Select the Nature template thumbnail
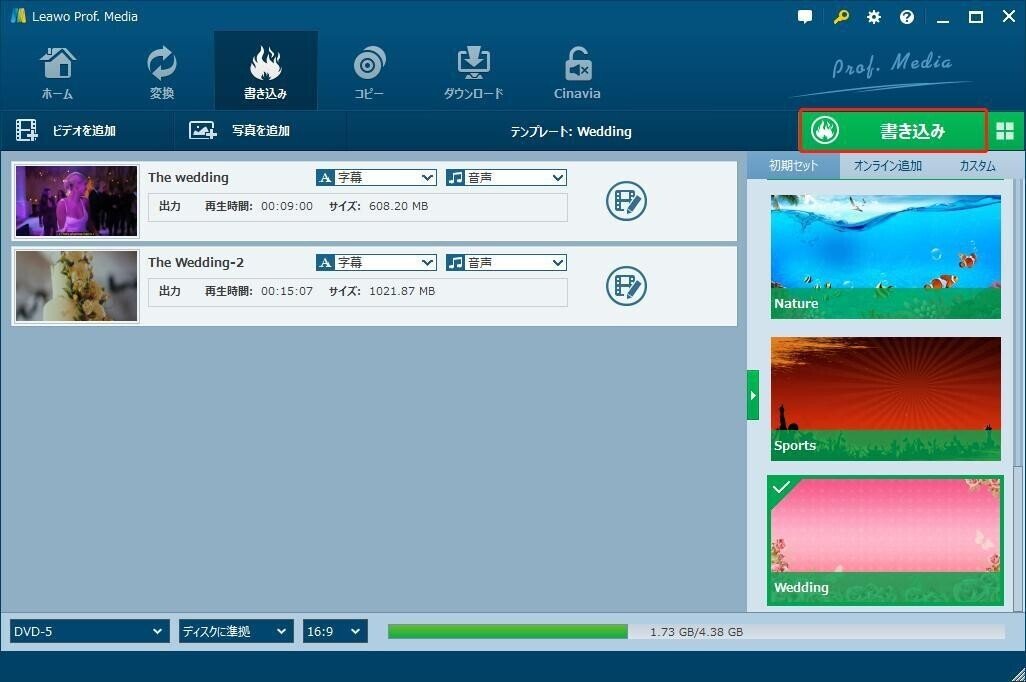The height and width of the screenshot is (682, 1026). [885, 255]
